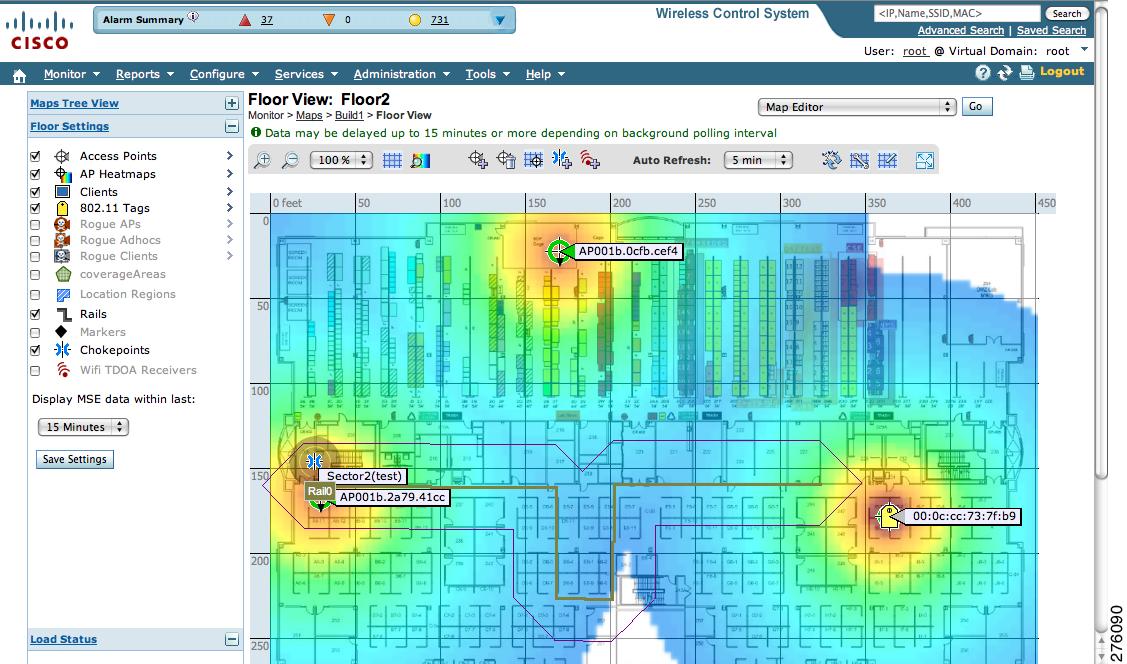Viewport: 1127px width, 664px height.
Task: Uncheck the Access Points checkbox
Action: pos(35,156)
